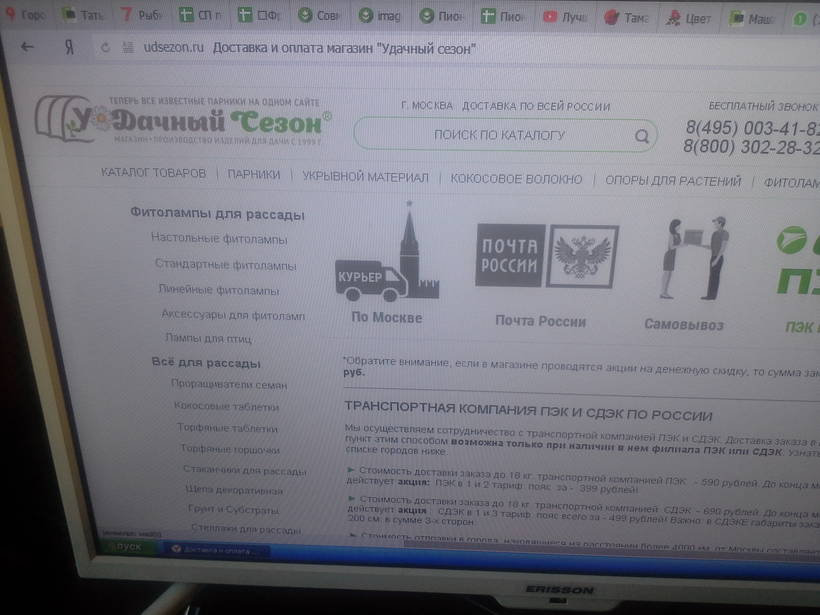The height and width of the screenshot is (615, 820).
Task: Click the 'Поиск по каталогу' search field
Action: coord(499,135)
